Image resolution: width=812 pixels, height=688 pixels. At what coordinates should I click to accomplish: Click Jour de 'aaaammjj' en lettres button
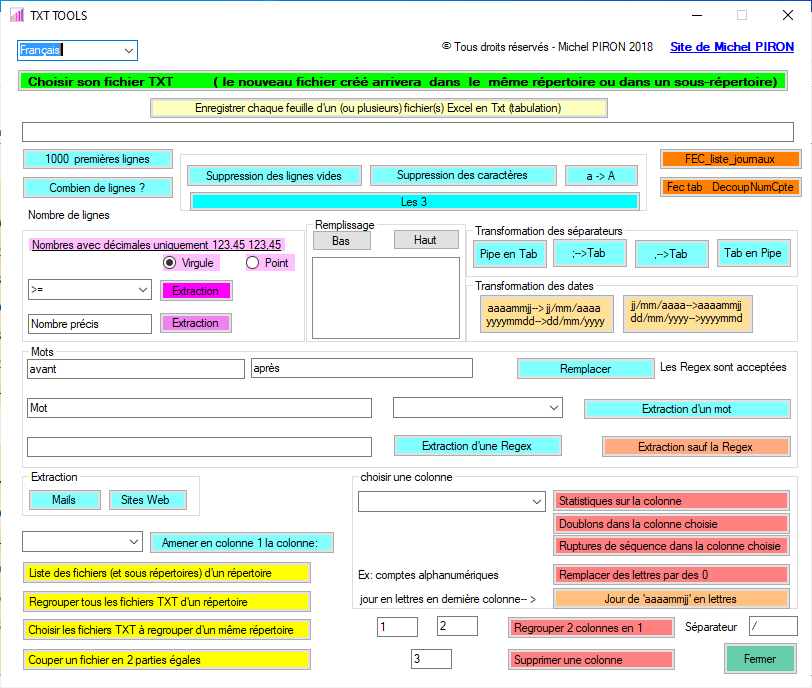click(x=671, y=599)
